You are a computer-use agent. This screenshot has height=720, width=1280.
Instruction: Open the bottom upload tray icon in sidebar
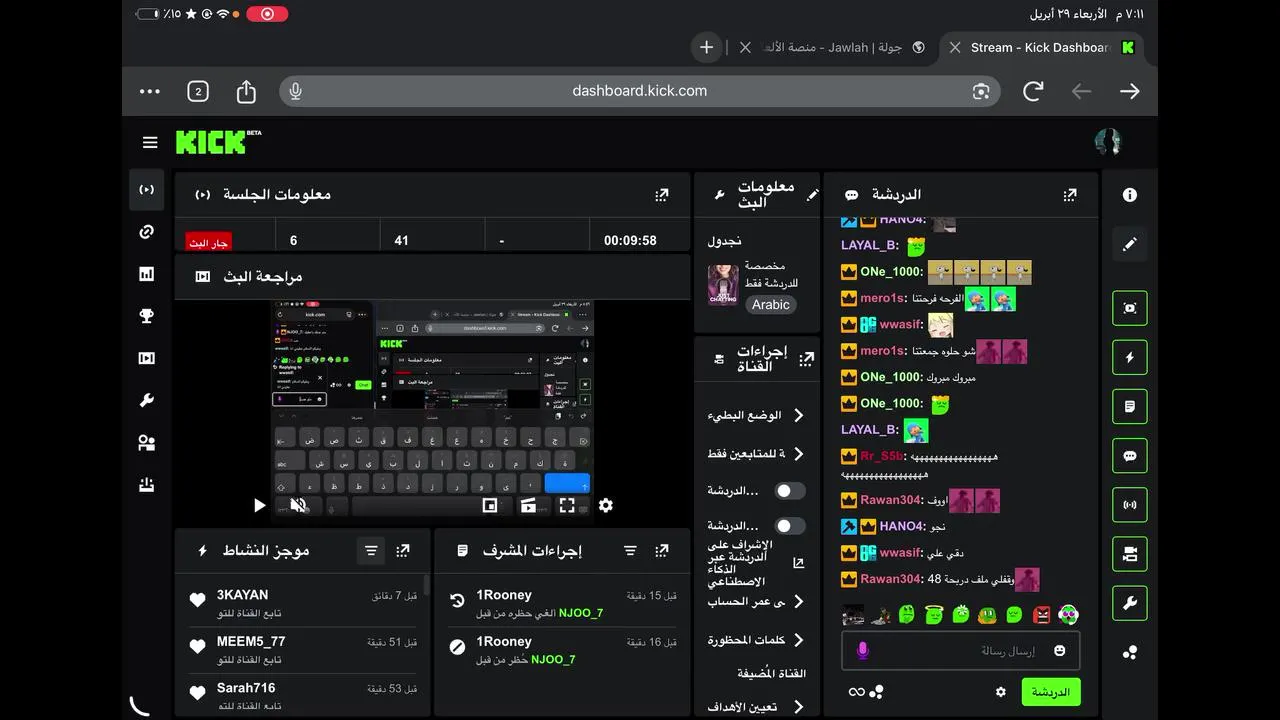pyautogui.click(x=147, y=485)
